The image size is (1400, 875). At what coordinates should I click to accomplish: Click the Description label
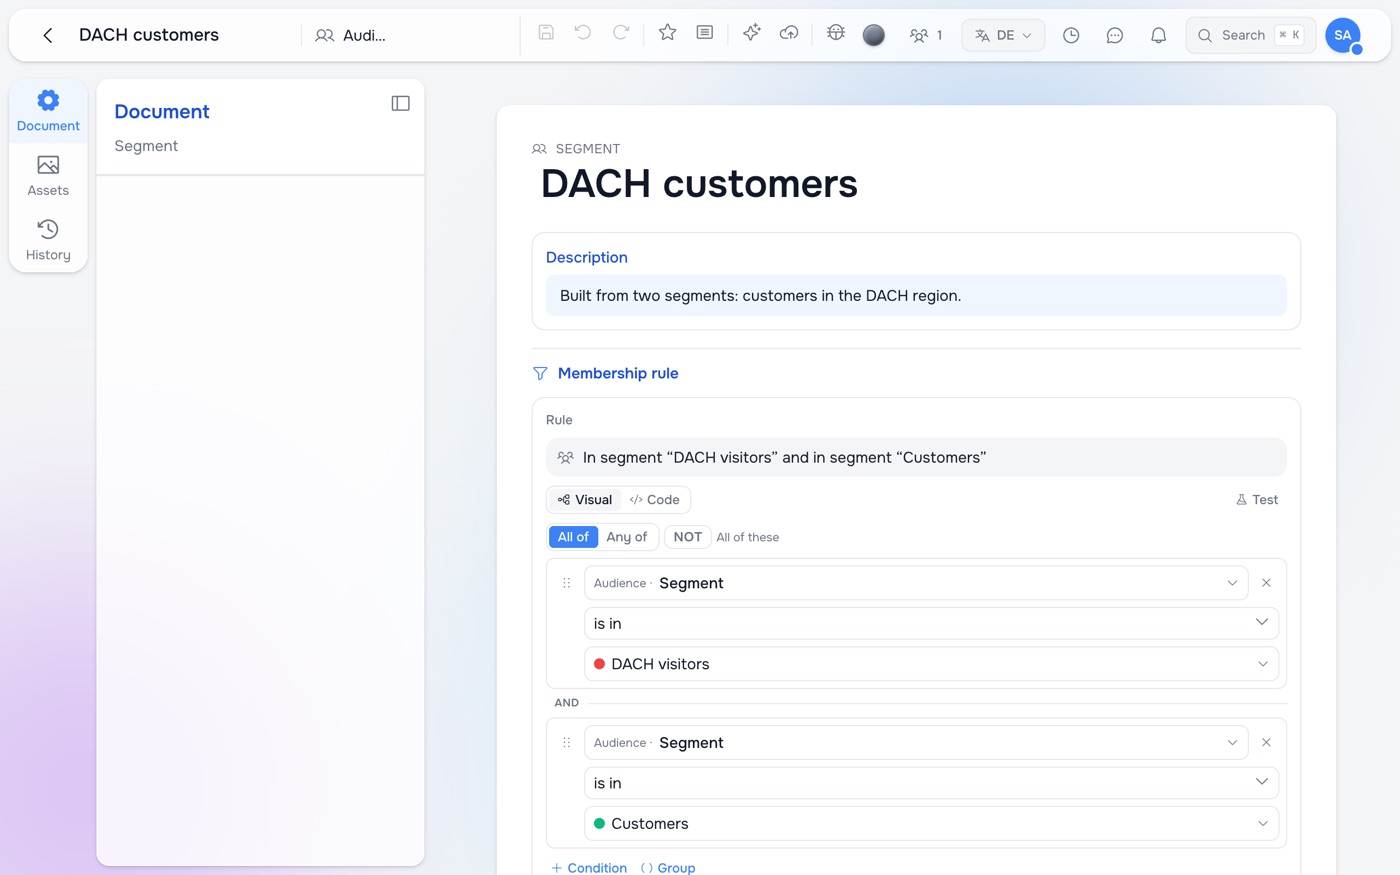(587, 257)
